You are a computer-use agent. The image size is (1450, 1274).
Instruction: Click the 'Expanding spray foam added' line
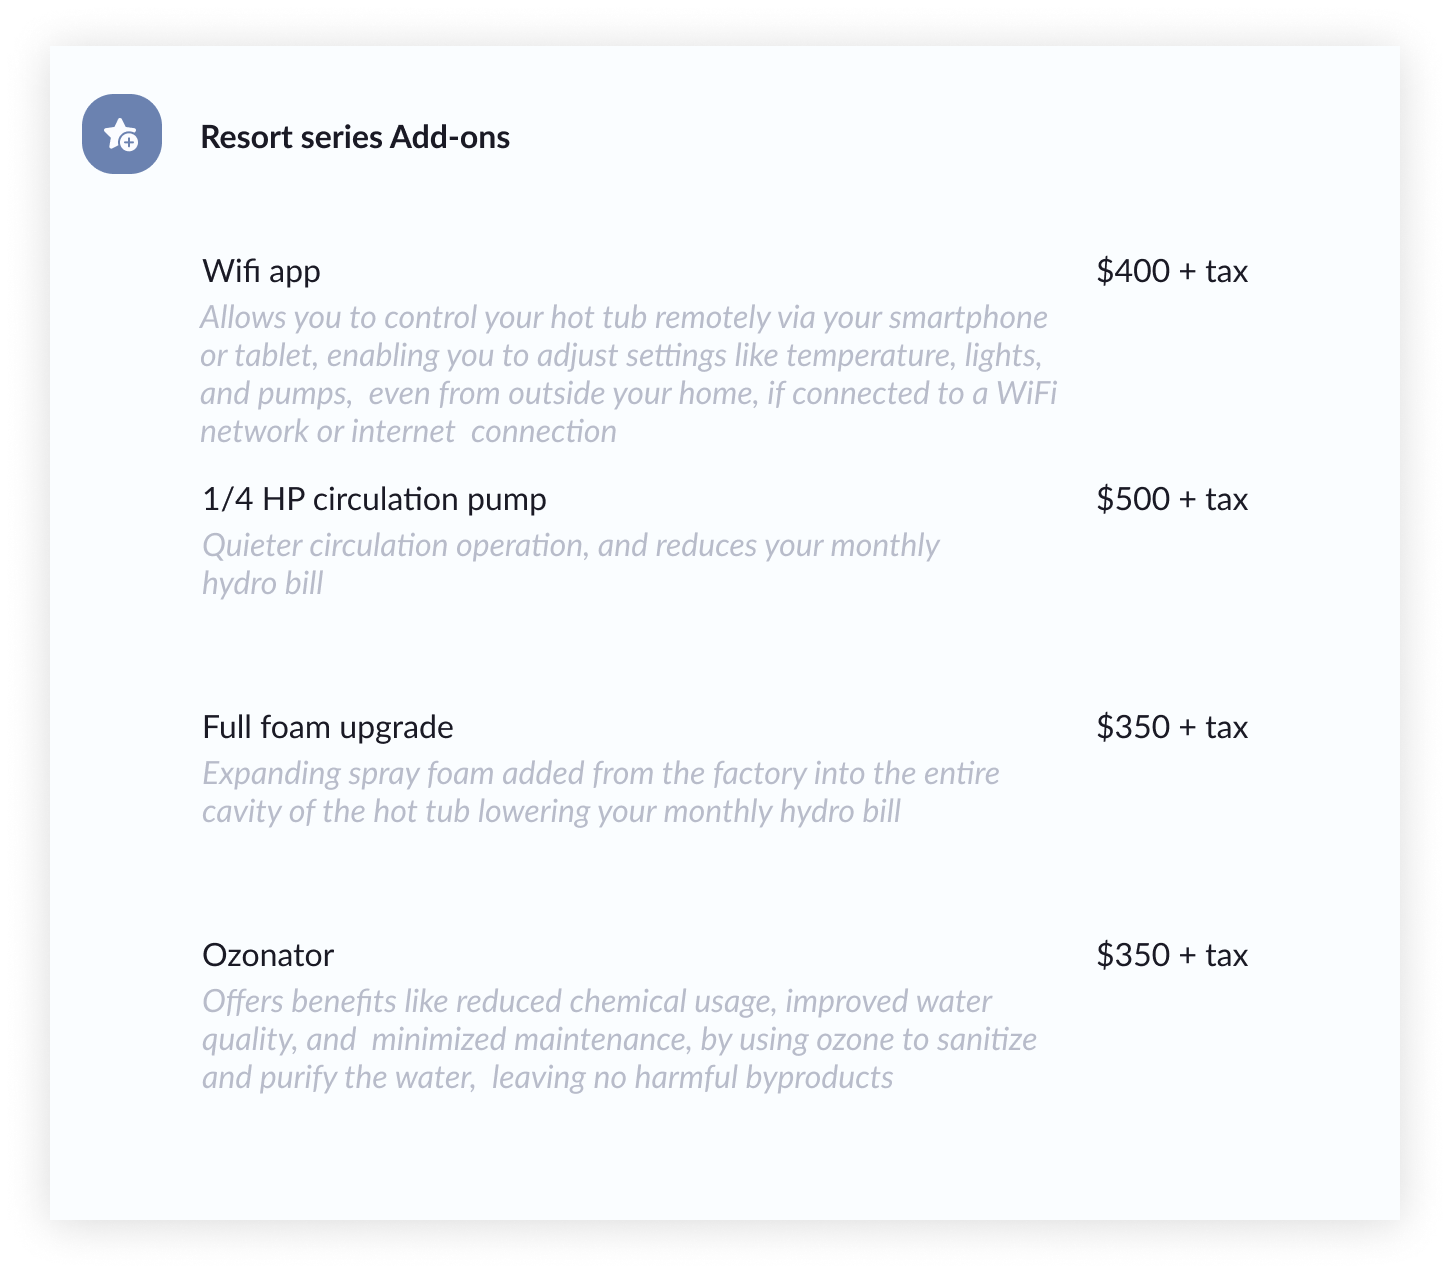(x=600, y=774)
